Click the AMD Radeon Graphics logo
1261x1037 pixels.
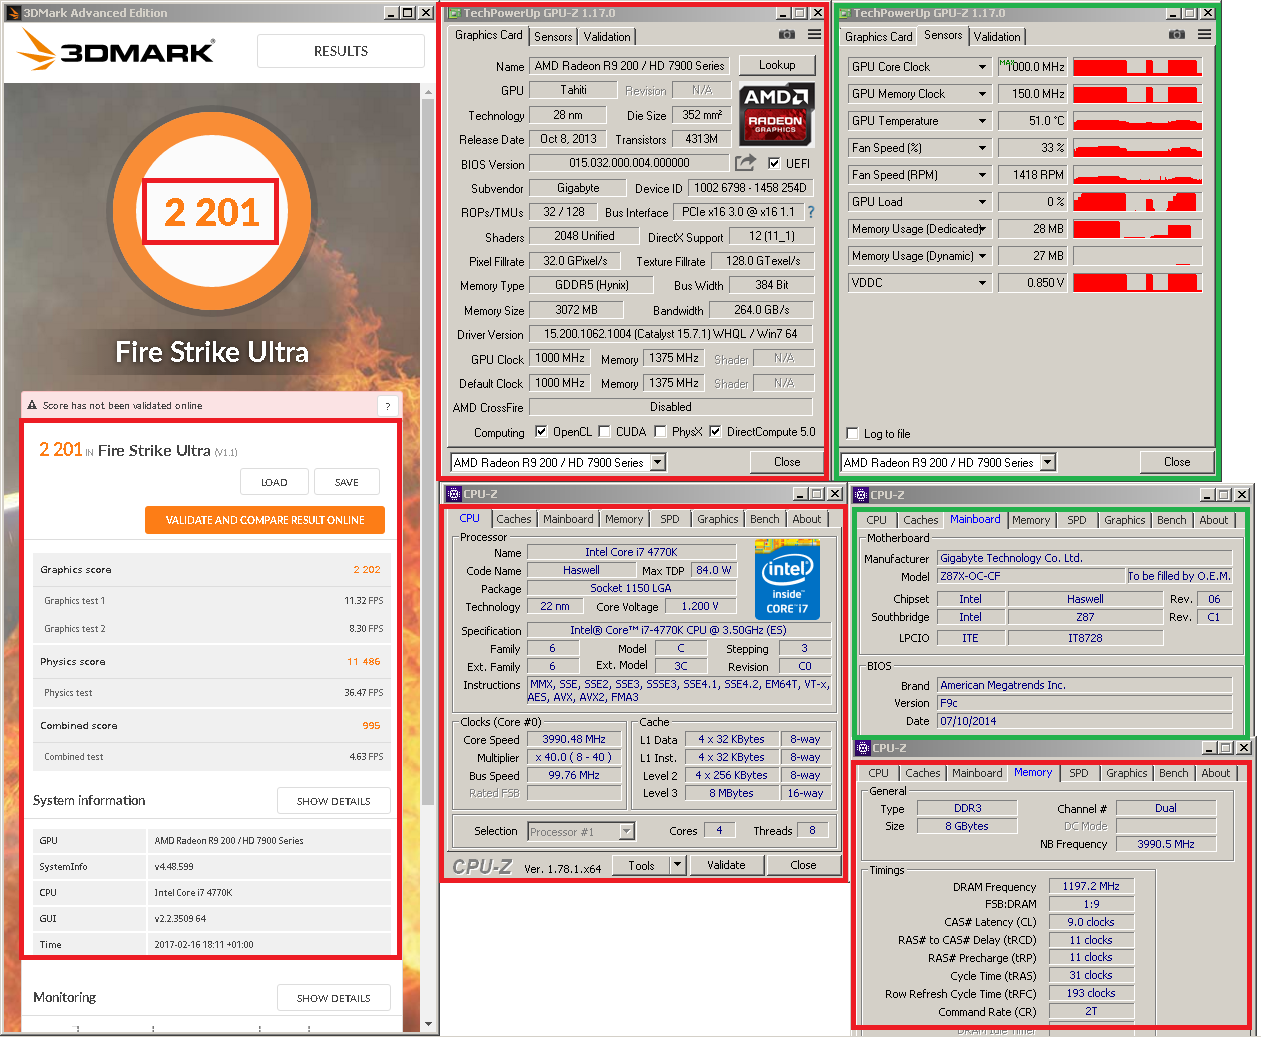776,114
